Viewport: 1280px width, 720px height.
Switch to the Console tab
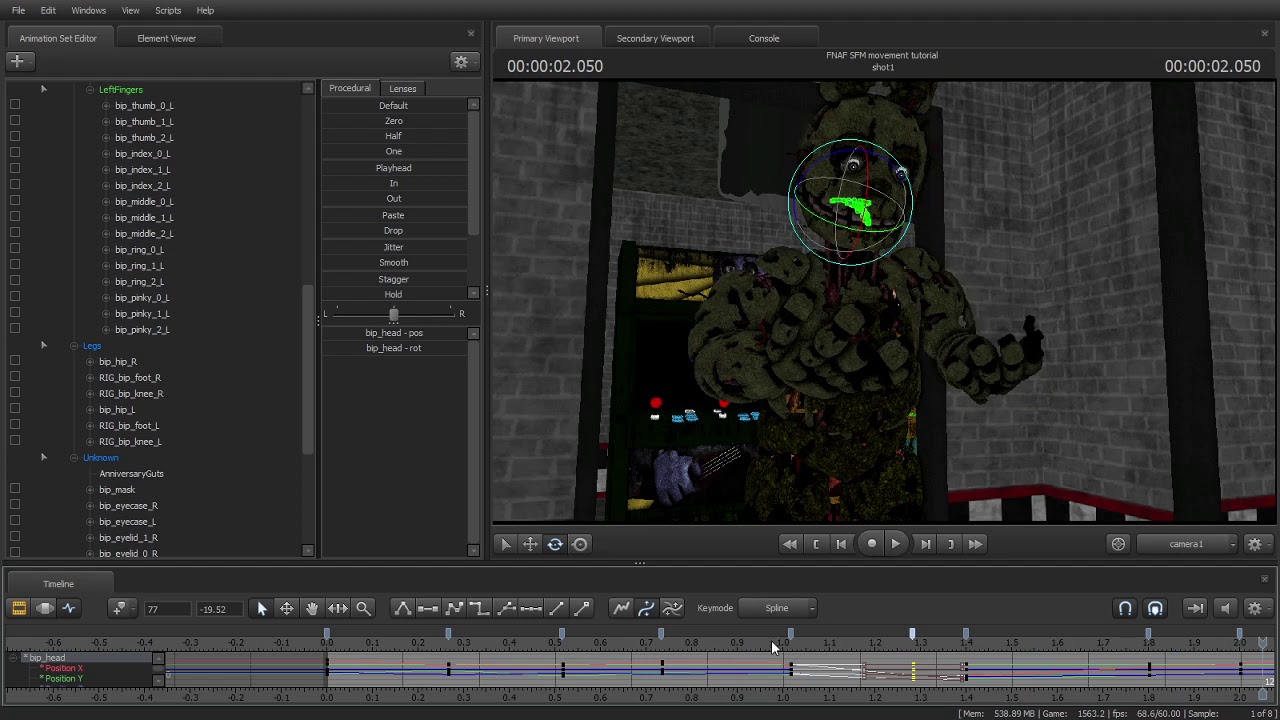pyautogui.click(x=764, y=38)
